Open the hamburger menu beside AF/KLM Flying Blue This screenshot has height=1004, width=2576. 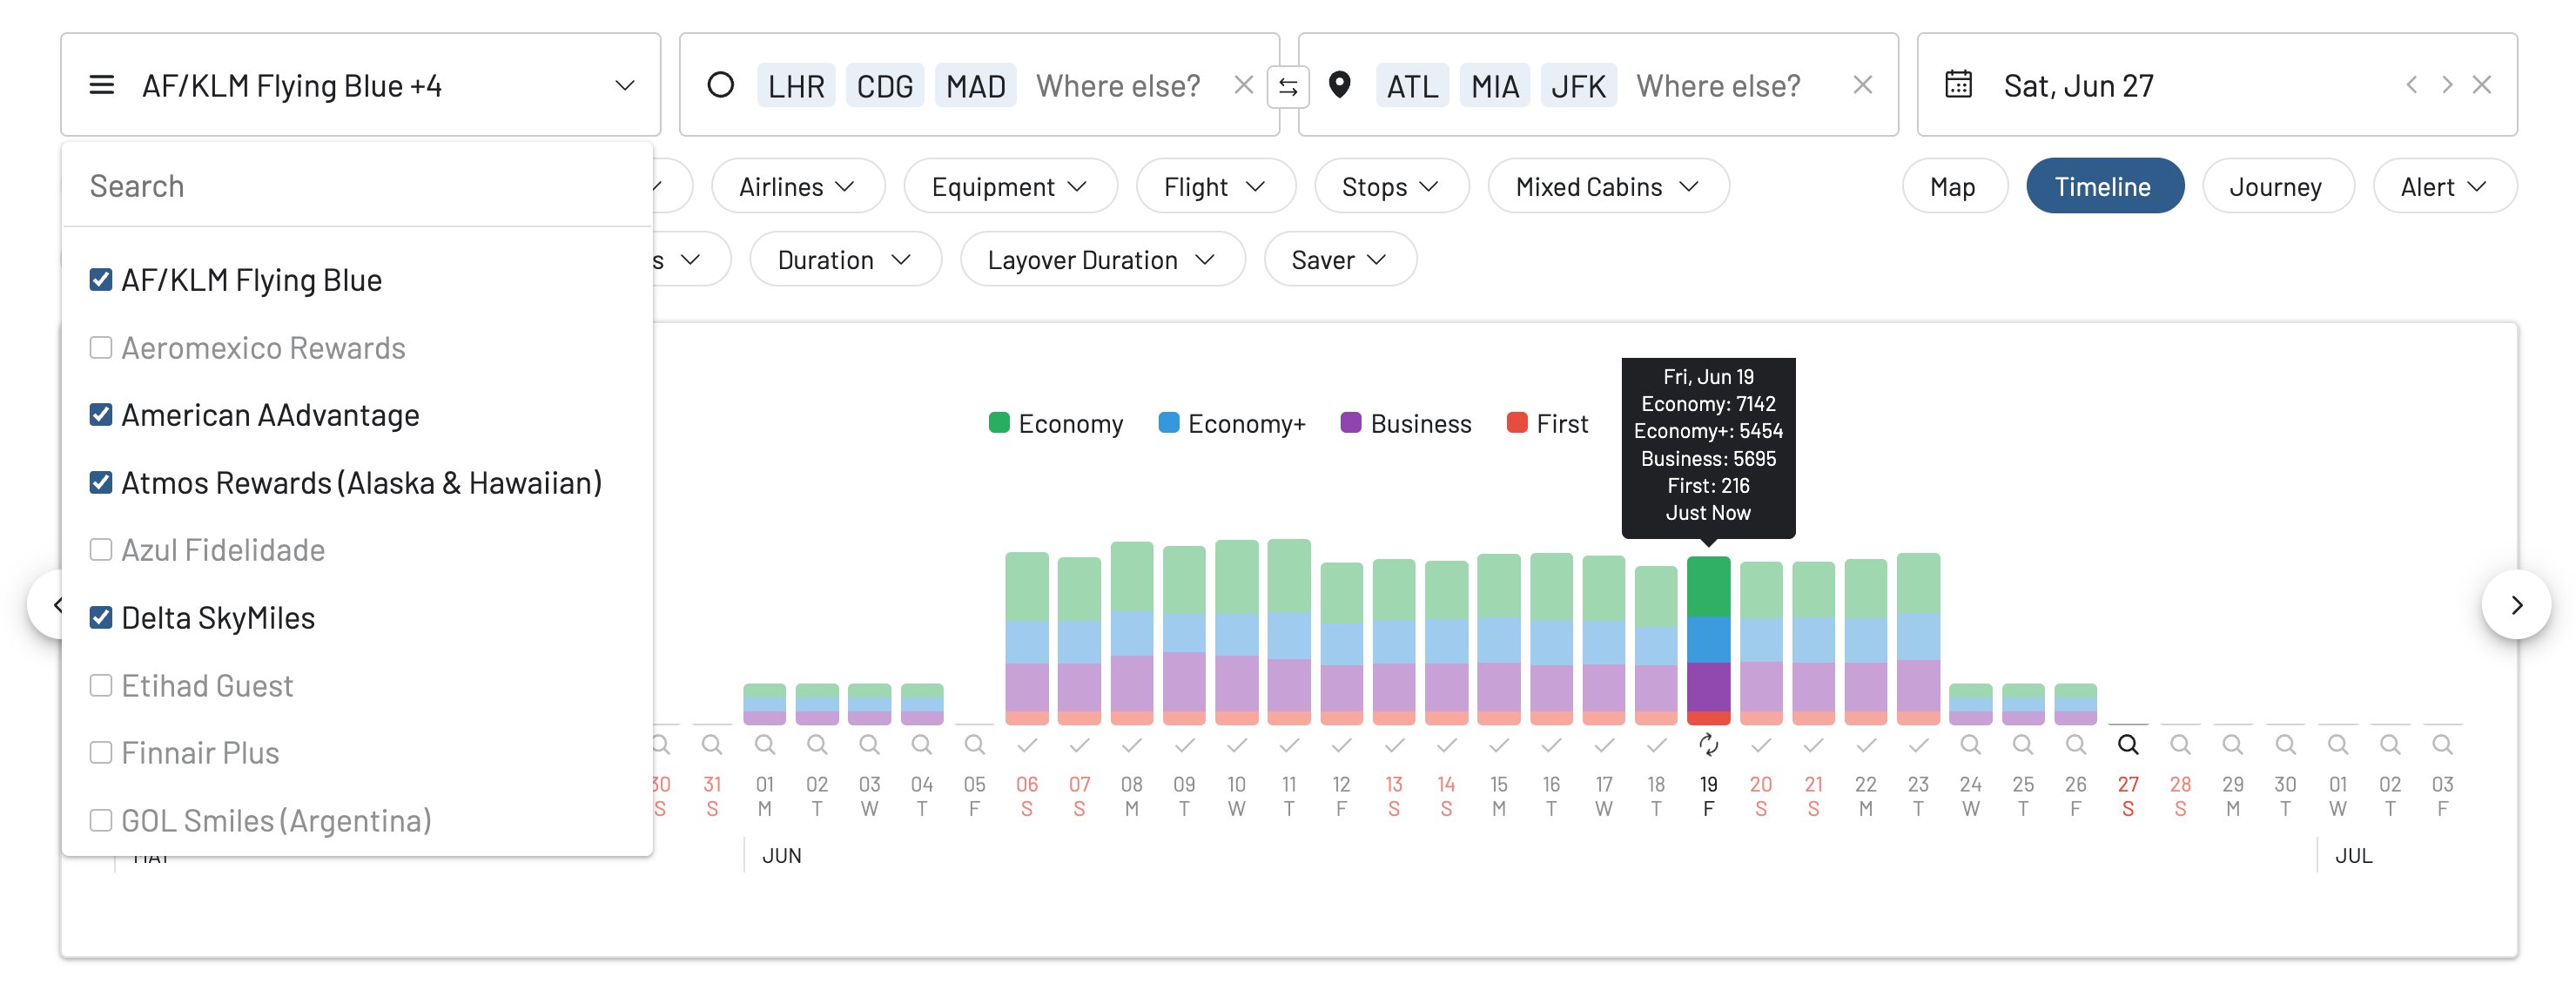coord(101,84)
